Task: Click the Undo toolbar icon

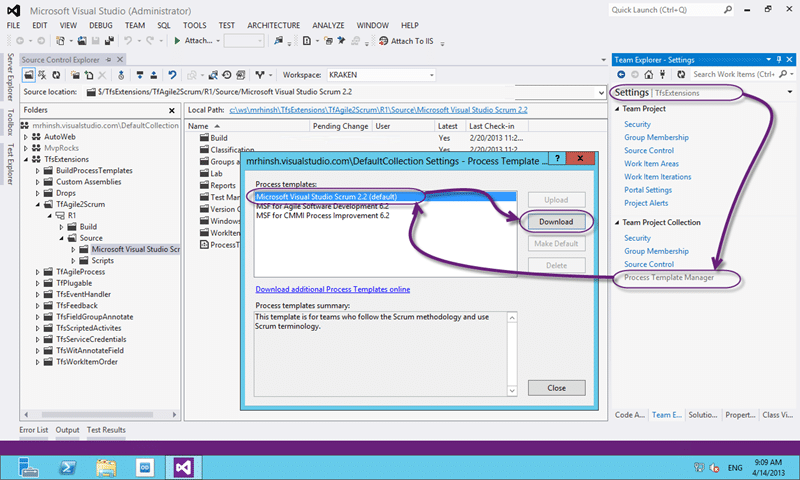Action: pyautogui.click(x=128, y=41)
